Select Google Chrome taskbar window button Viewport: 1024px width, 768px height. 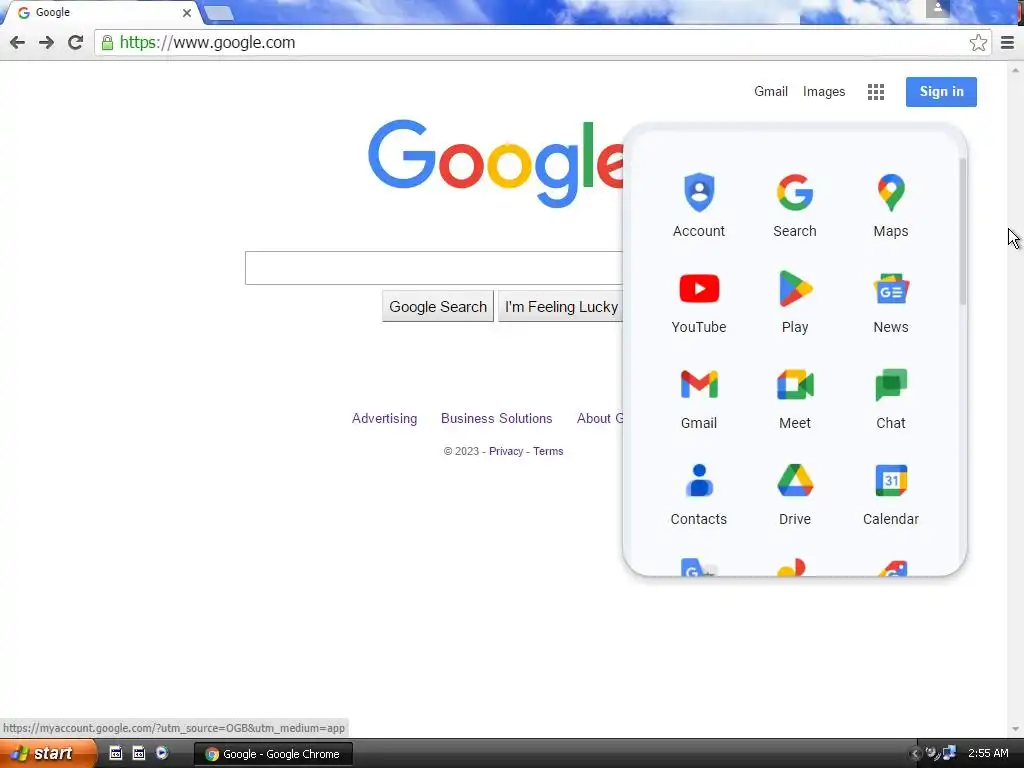click(274, 754)
